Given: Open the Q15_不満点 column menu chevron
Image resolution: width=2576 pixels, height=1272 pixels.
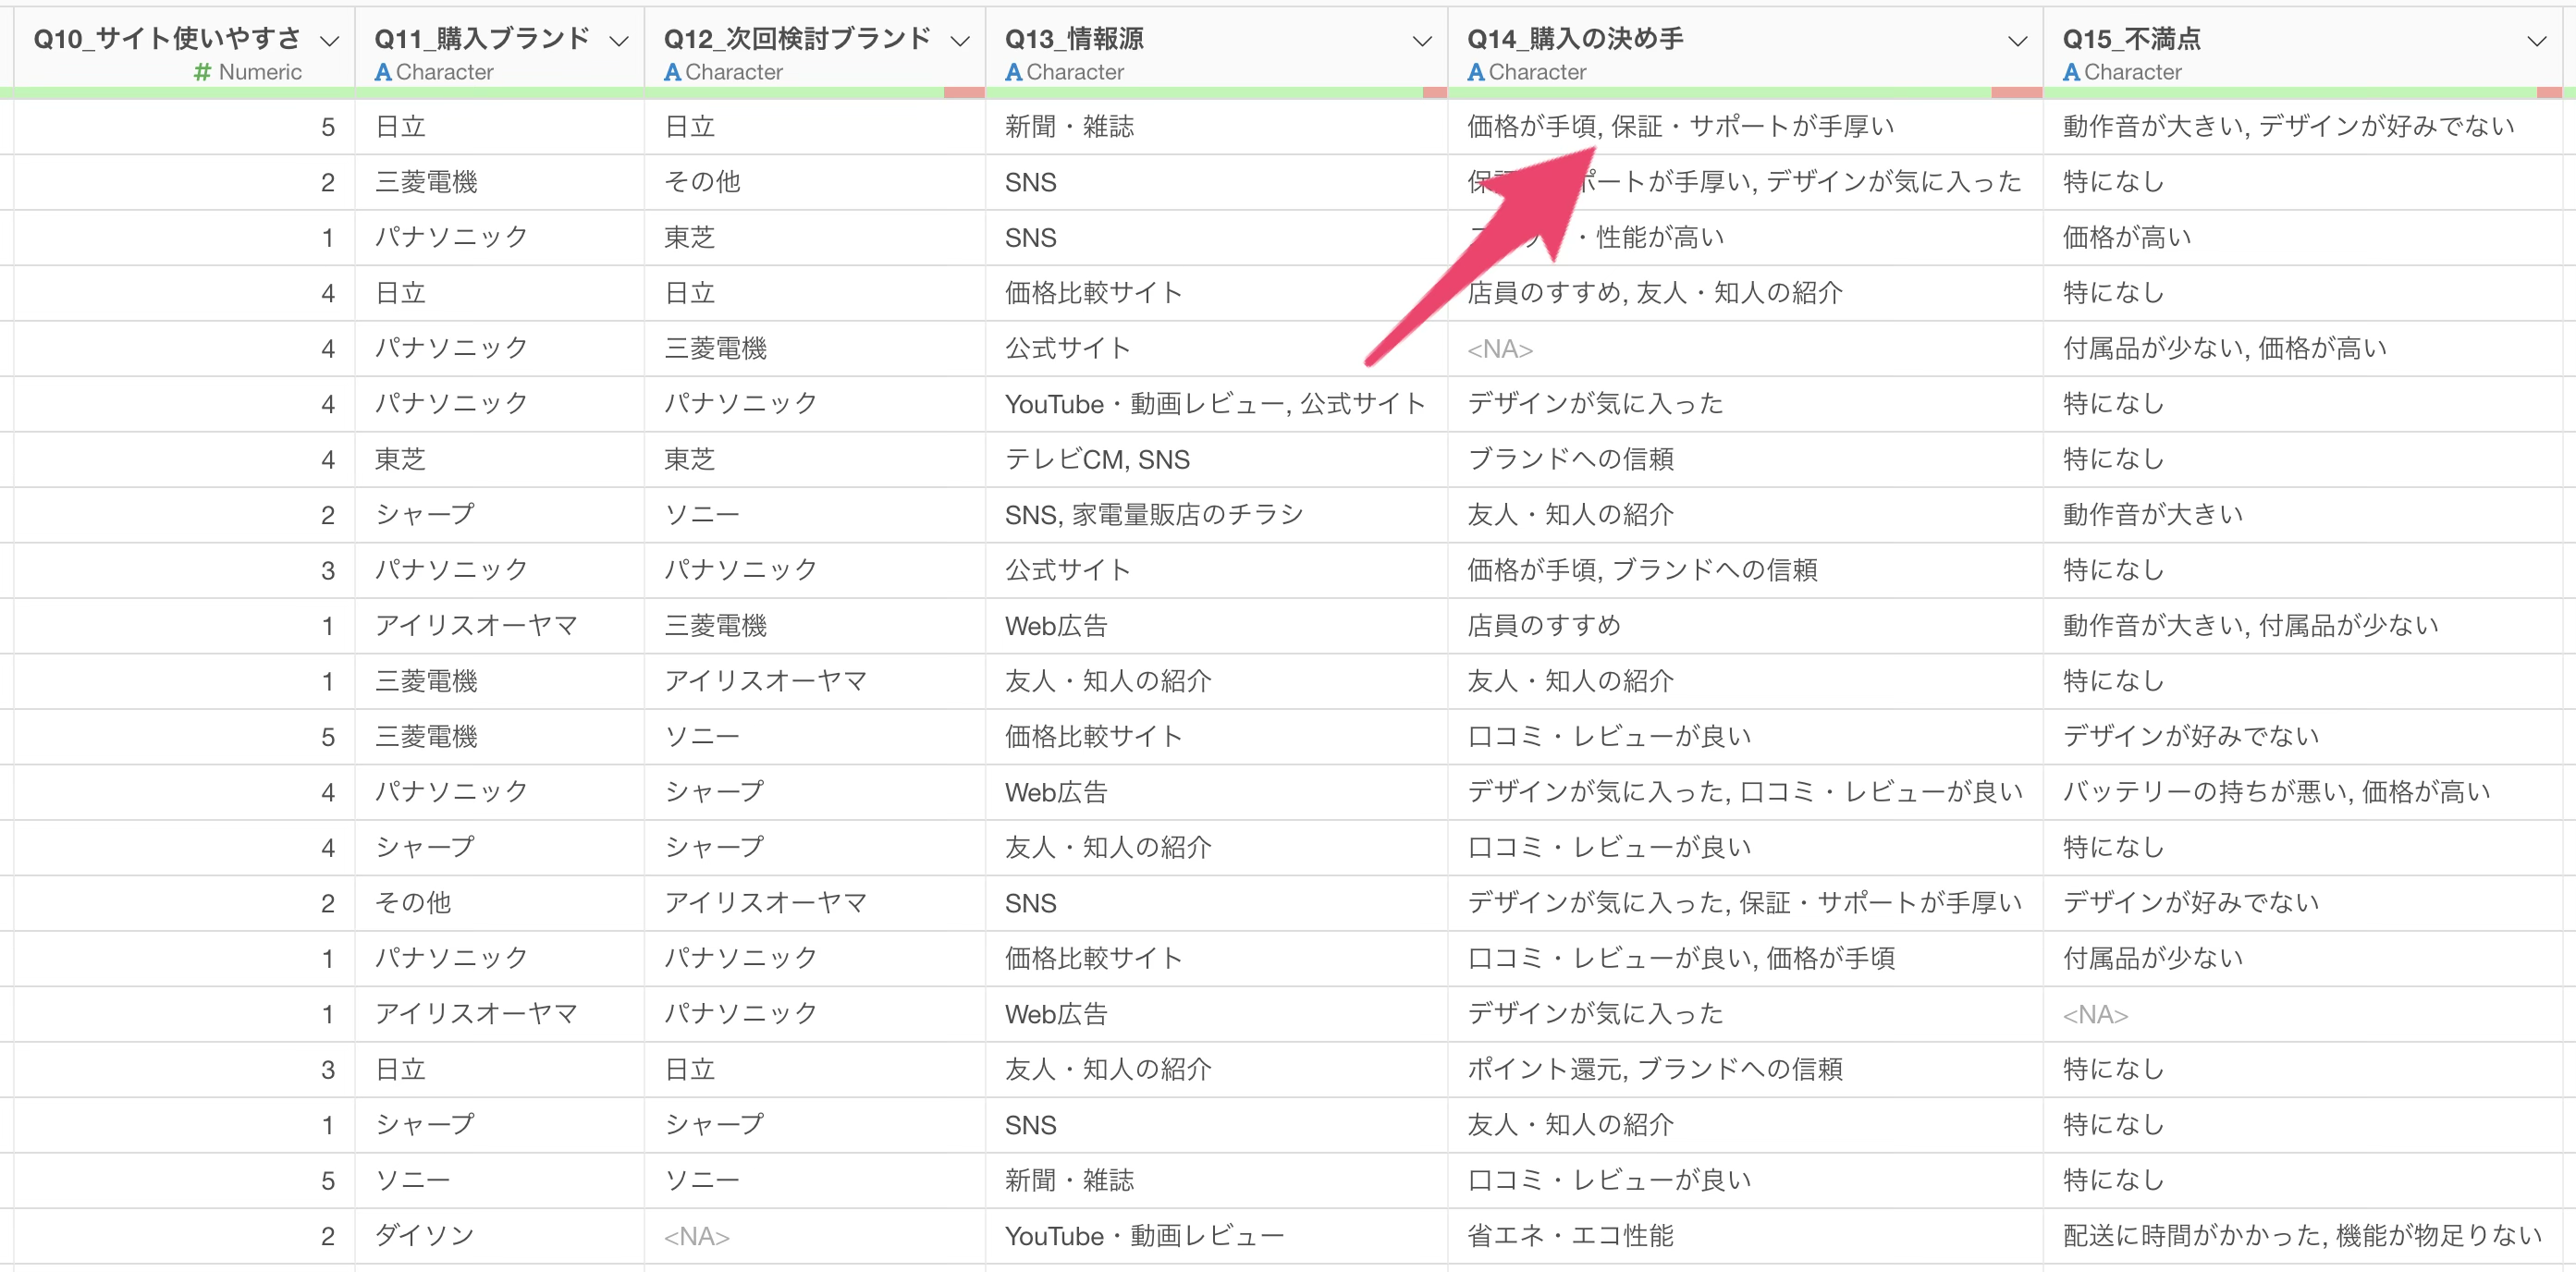Looking at the screenshot, I should tap(2536, 41).
